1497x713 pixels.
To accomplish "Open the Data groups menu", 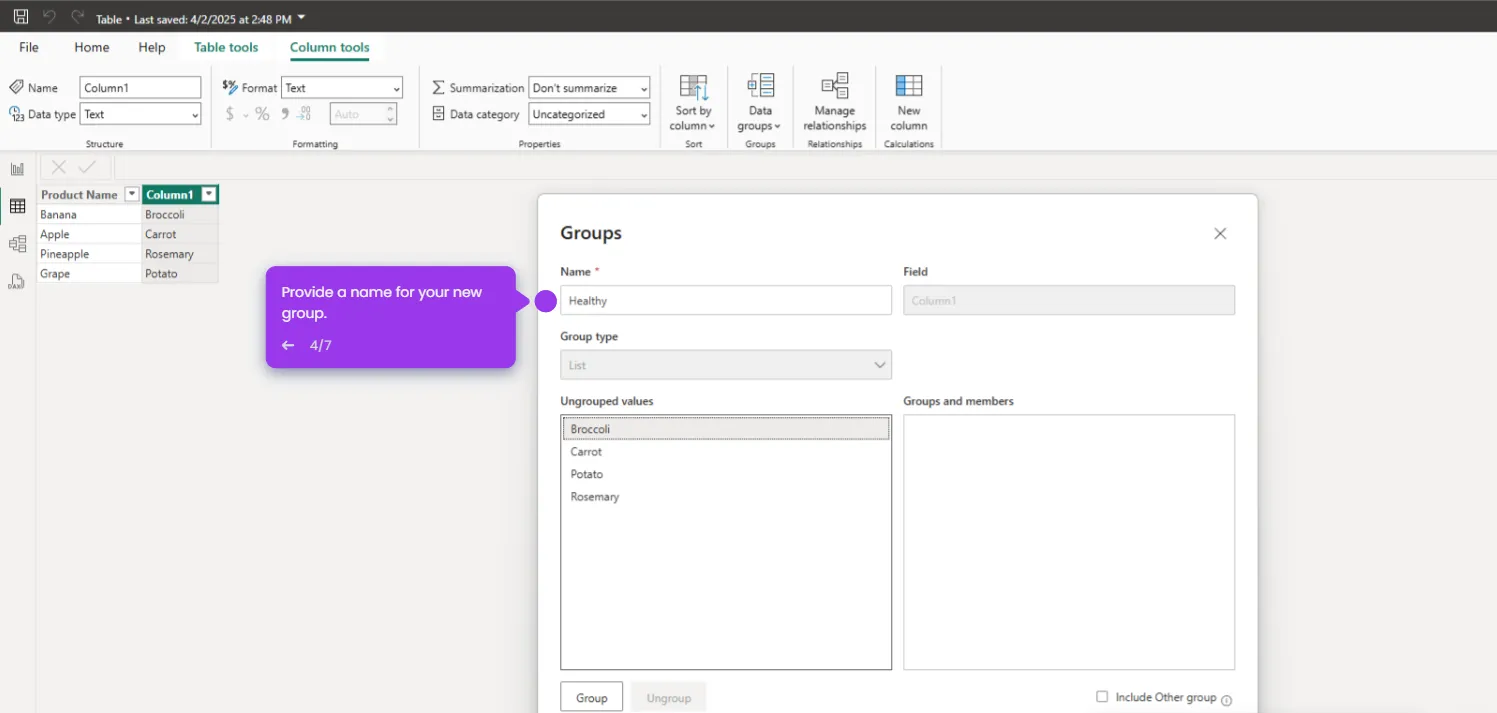I will [x=760, y=102].
